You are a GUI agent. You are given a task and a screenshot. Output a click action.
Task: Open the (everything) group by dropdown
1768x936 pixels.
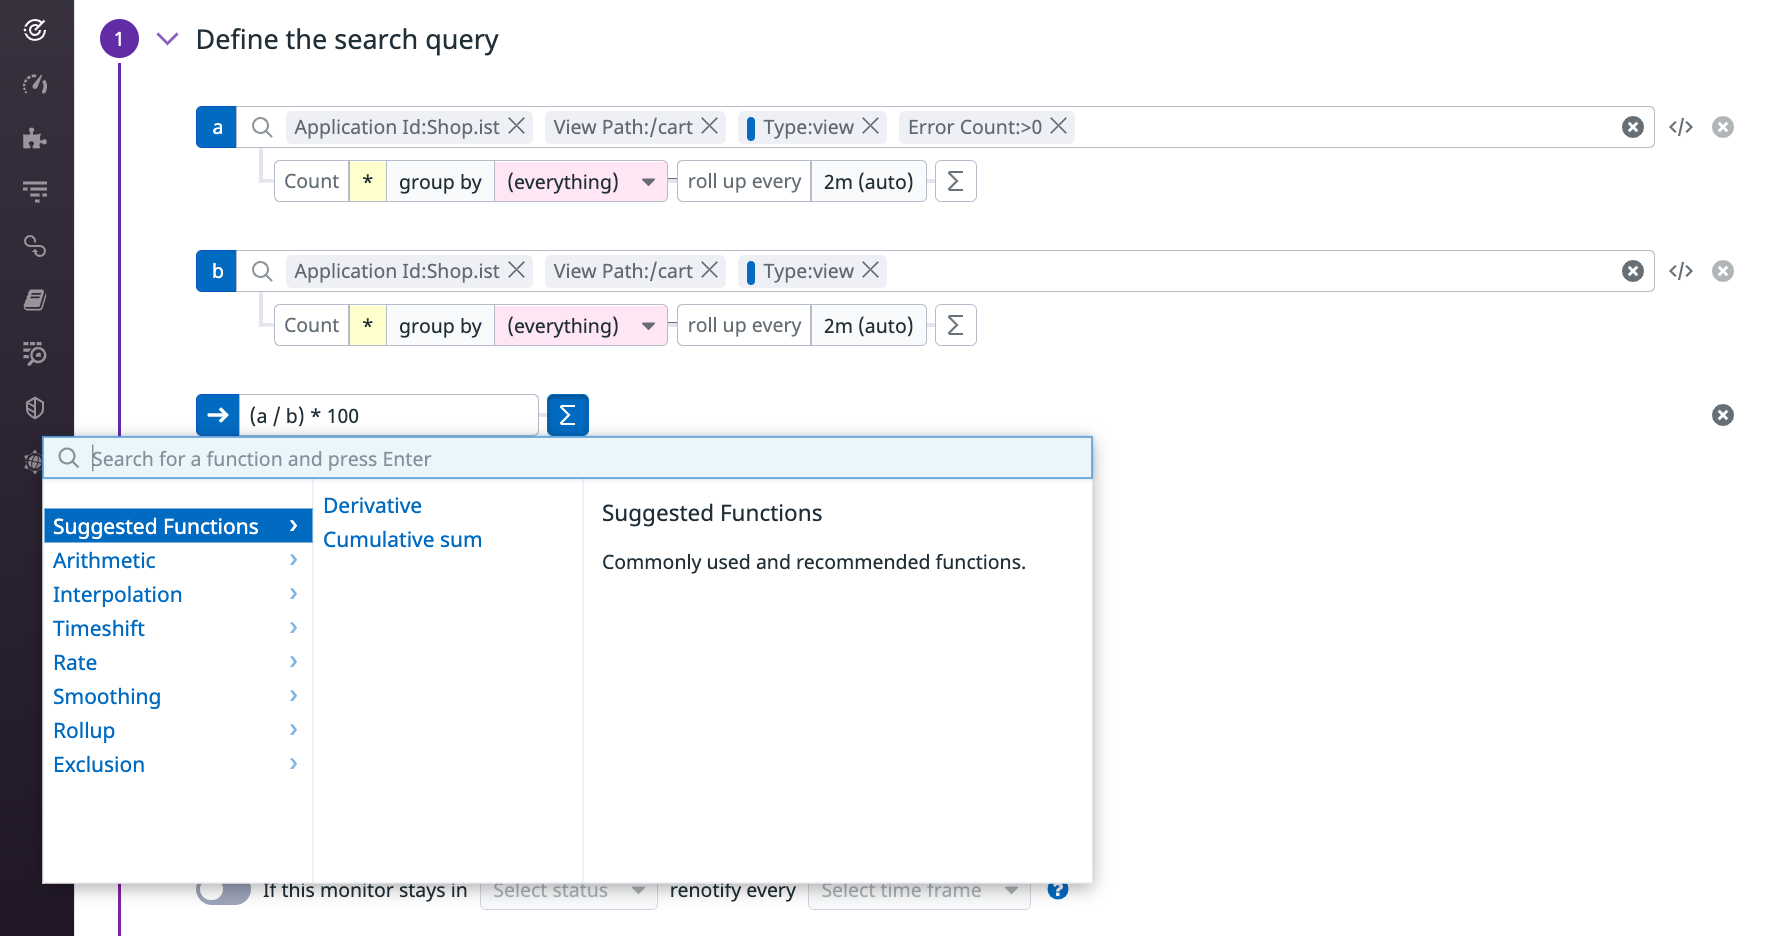tap(580, 181)
